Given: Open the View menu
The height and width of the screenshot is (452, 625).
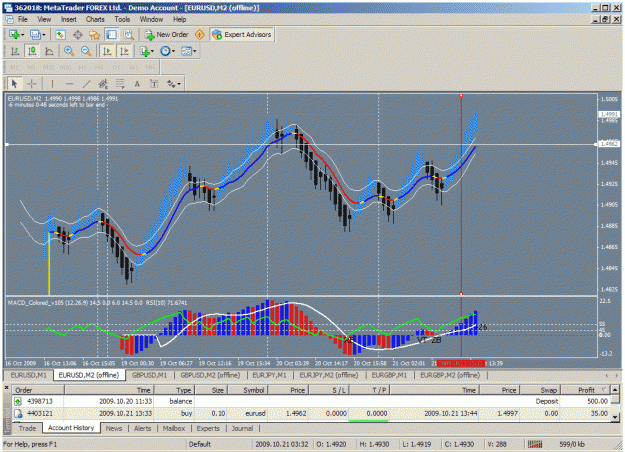Looking at the screenshot, I should (44, 19).
